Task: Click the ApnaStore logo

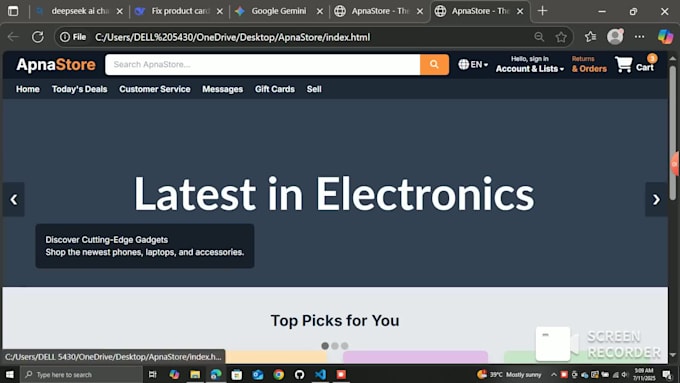Action: 56,65
